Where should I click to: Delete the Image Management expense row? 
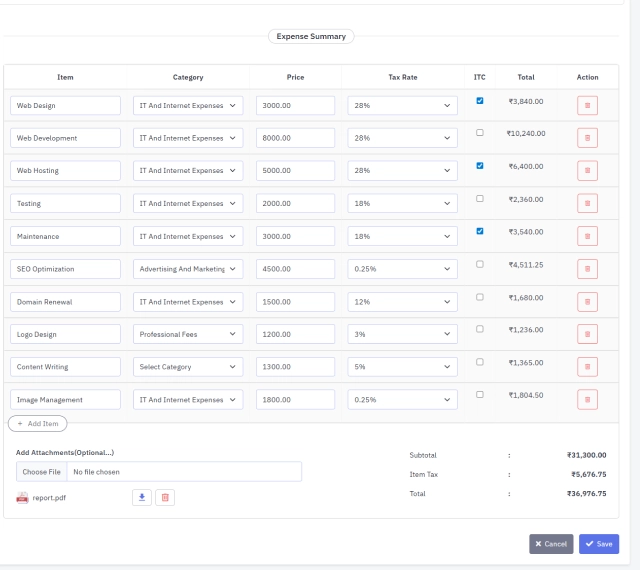587,399
